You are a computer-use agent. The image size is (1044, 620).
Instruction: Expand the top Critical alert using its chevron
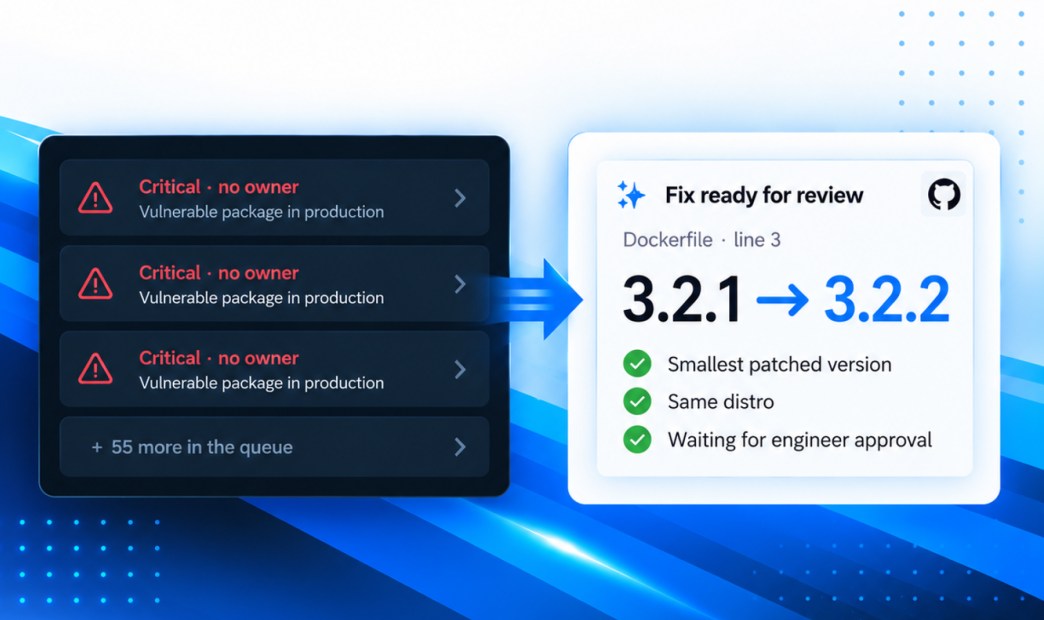pyautogui.click(x=459, y=198)
